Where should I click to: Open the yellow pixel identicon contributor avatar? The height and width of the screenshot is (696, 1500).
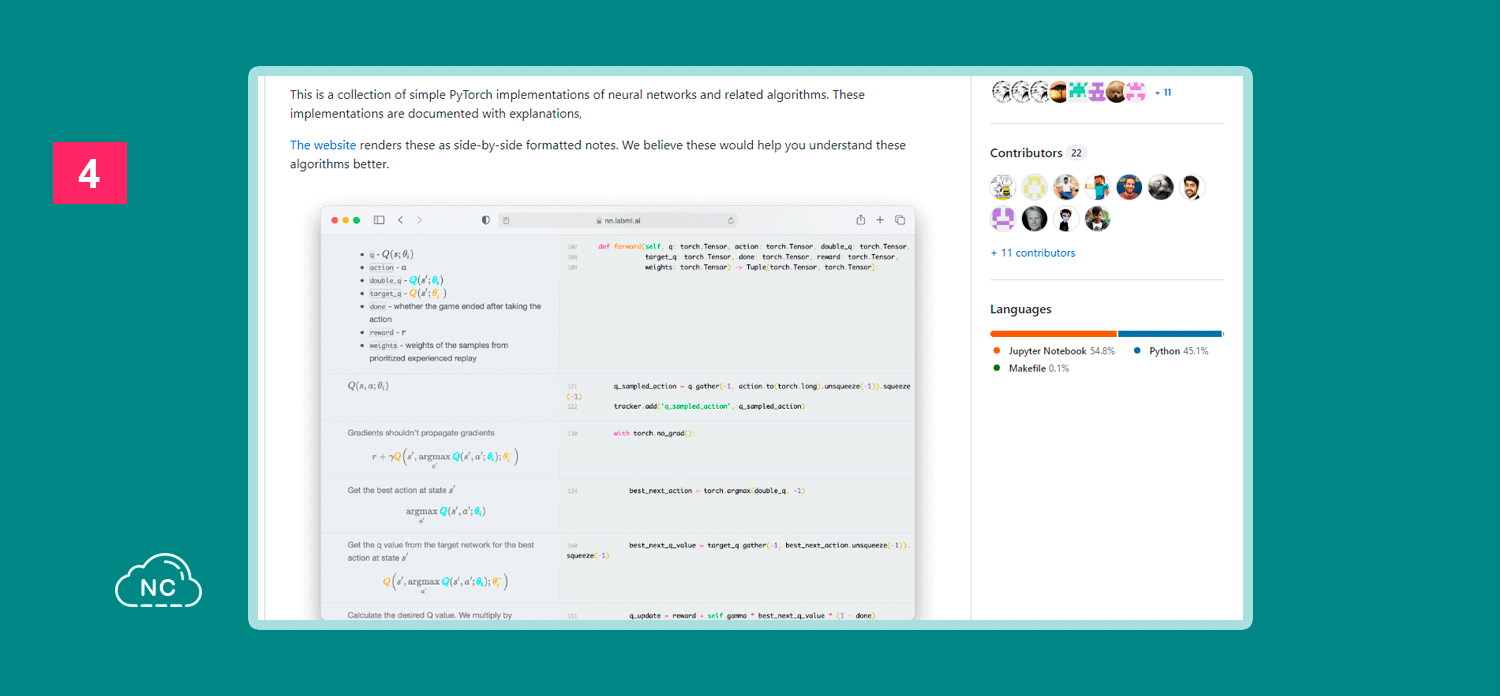(x=1035, y=187)
